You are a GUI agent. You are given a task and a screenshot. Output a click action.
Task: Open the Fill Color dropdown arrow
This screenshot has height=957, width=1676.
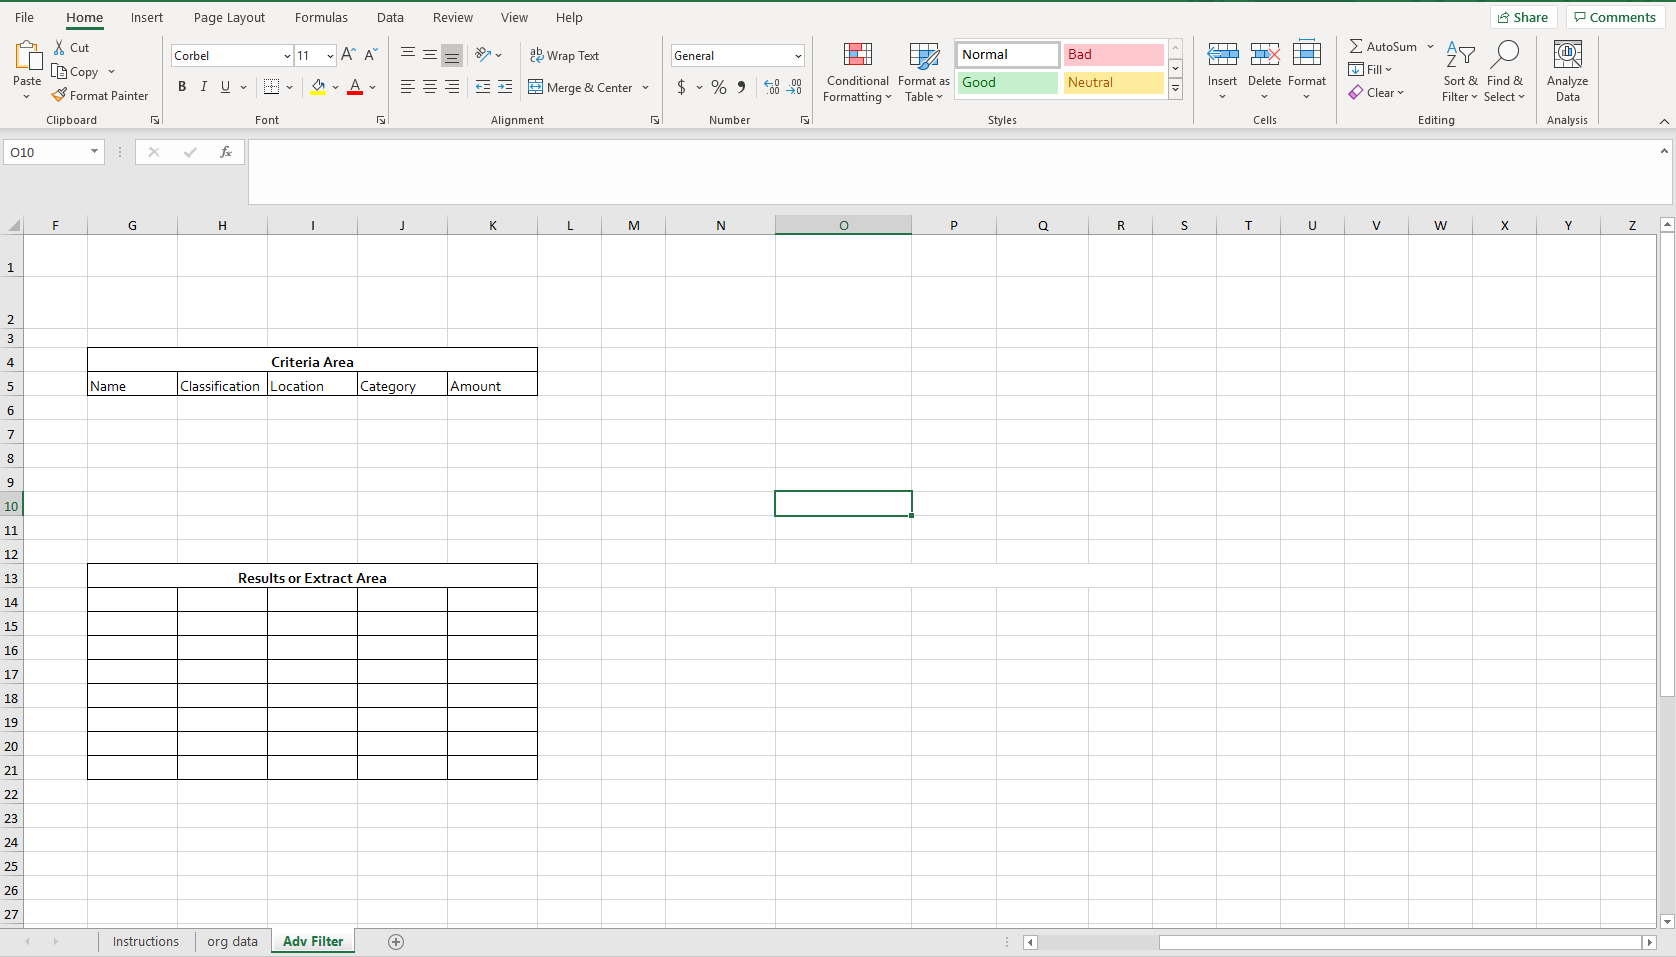[x=336, y=88]
